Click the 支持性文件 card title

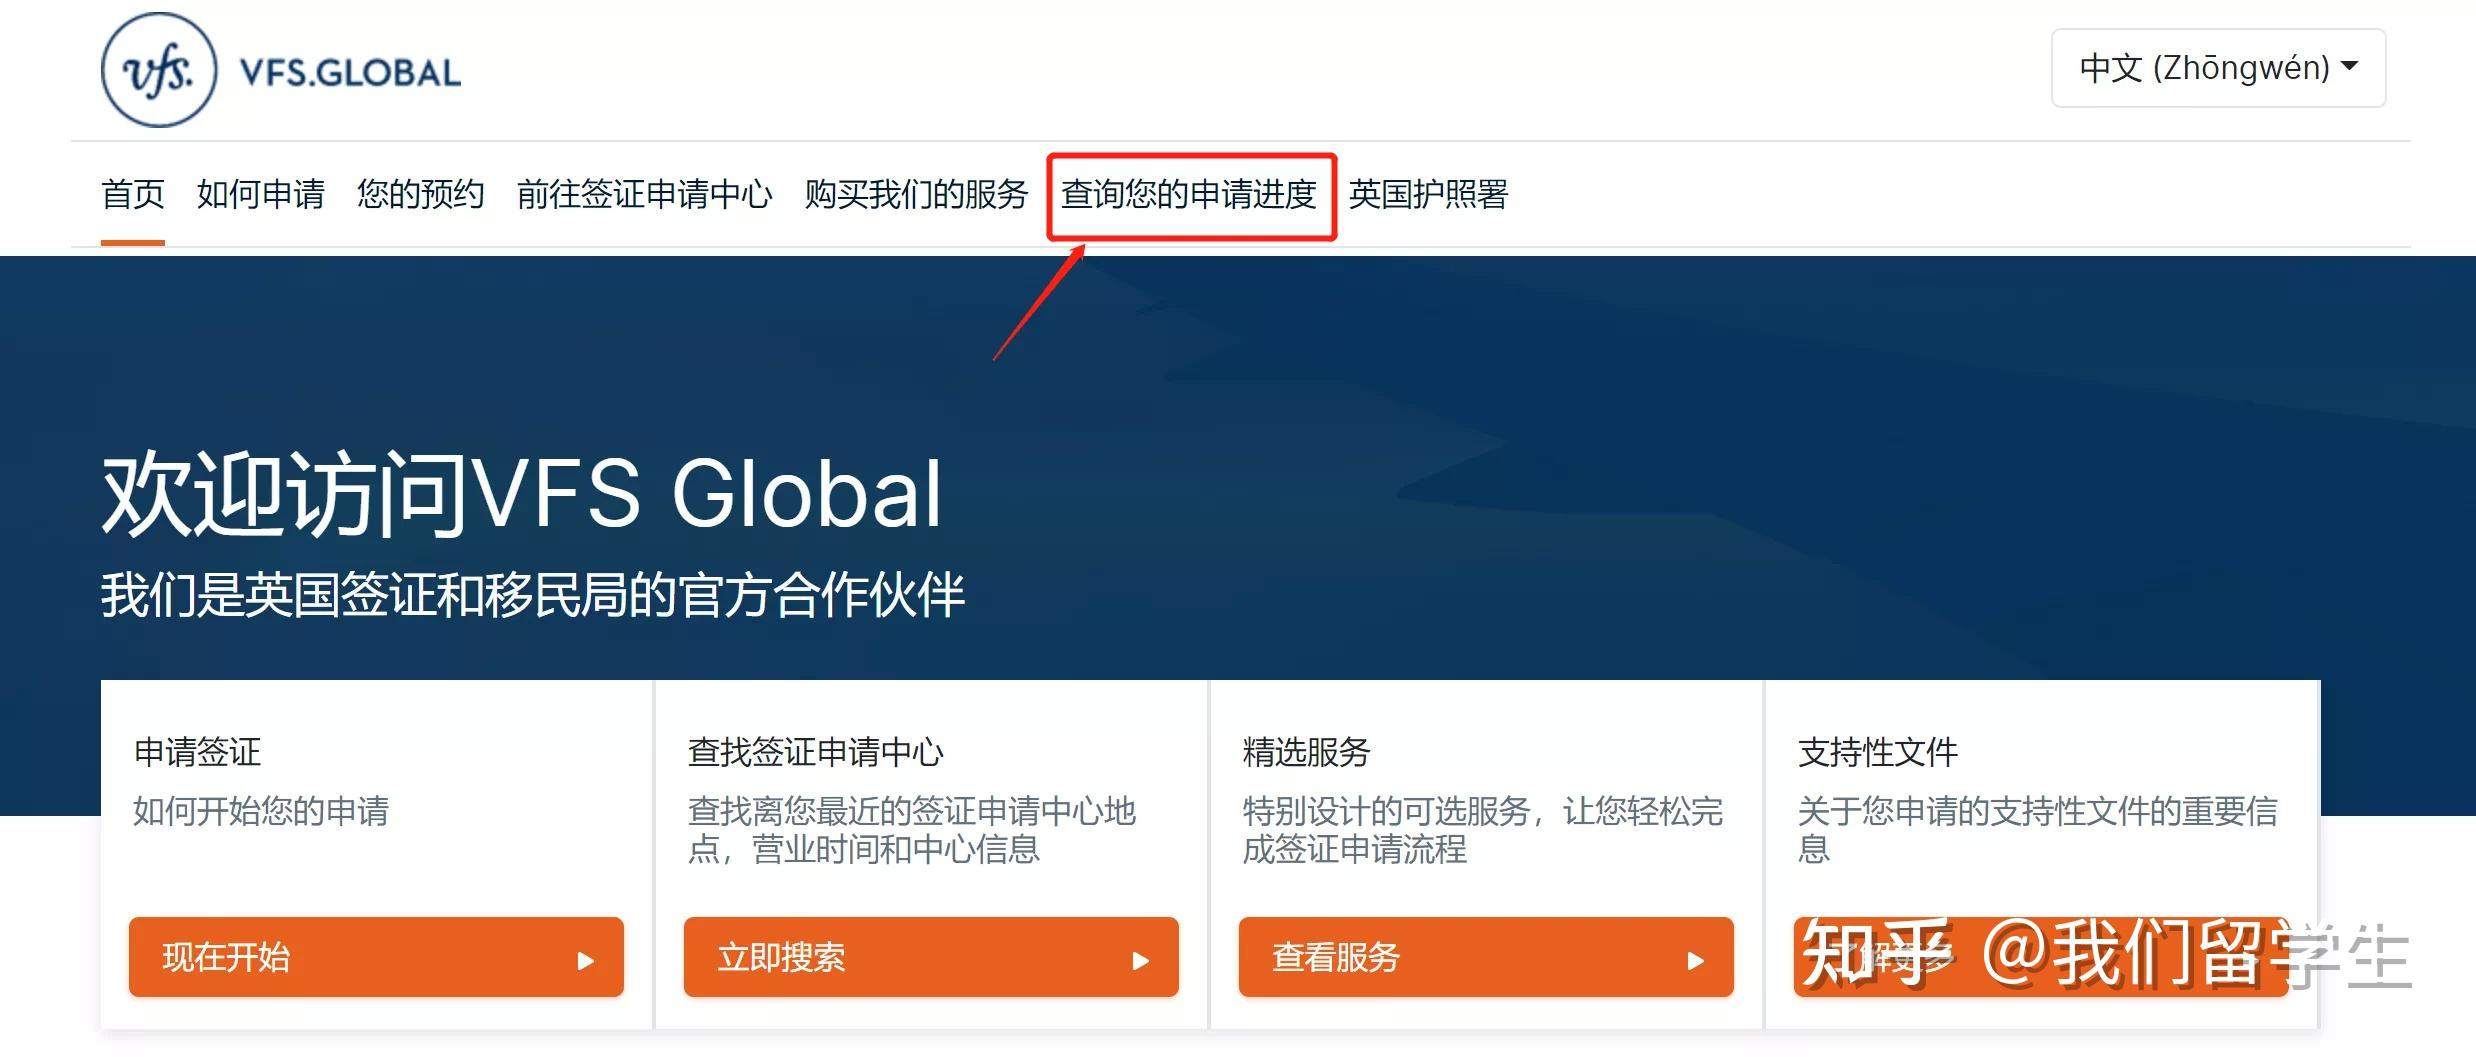1878,752
